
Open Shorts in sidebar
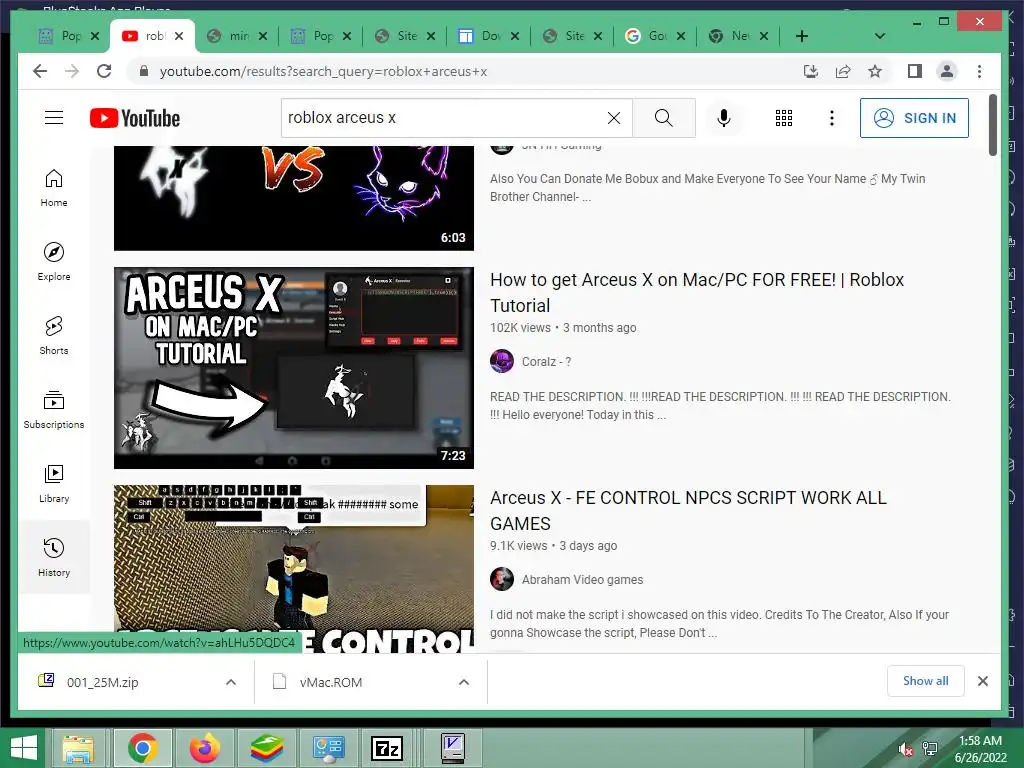tap(54, 336)
